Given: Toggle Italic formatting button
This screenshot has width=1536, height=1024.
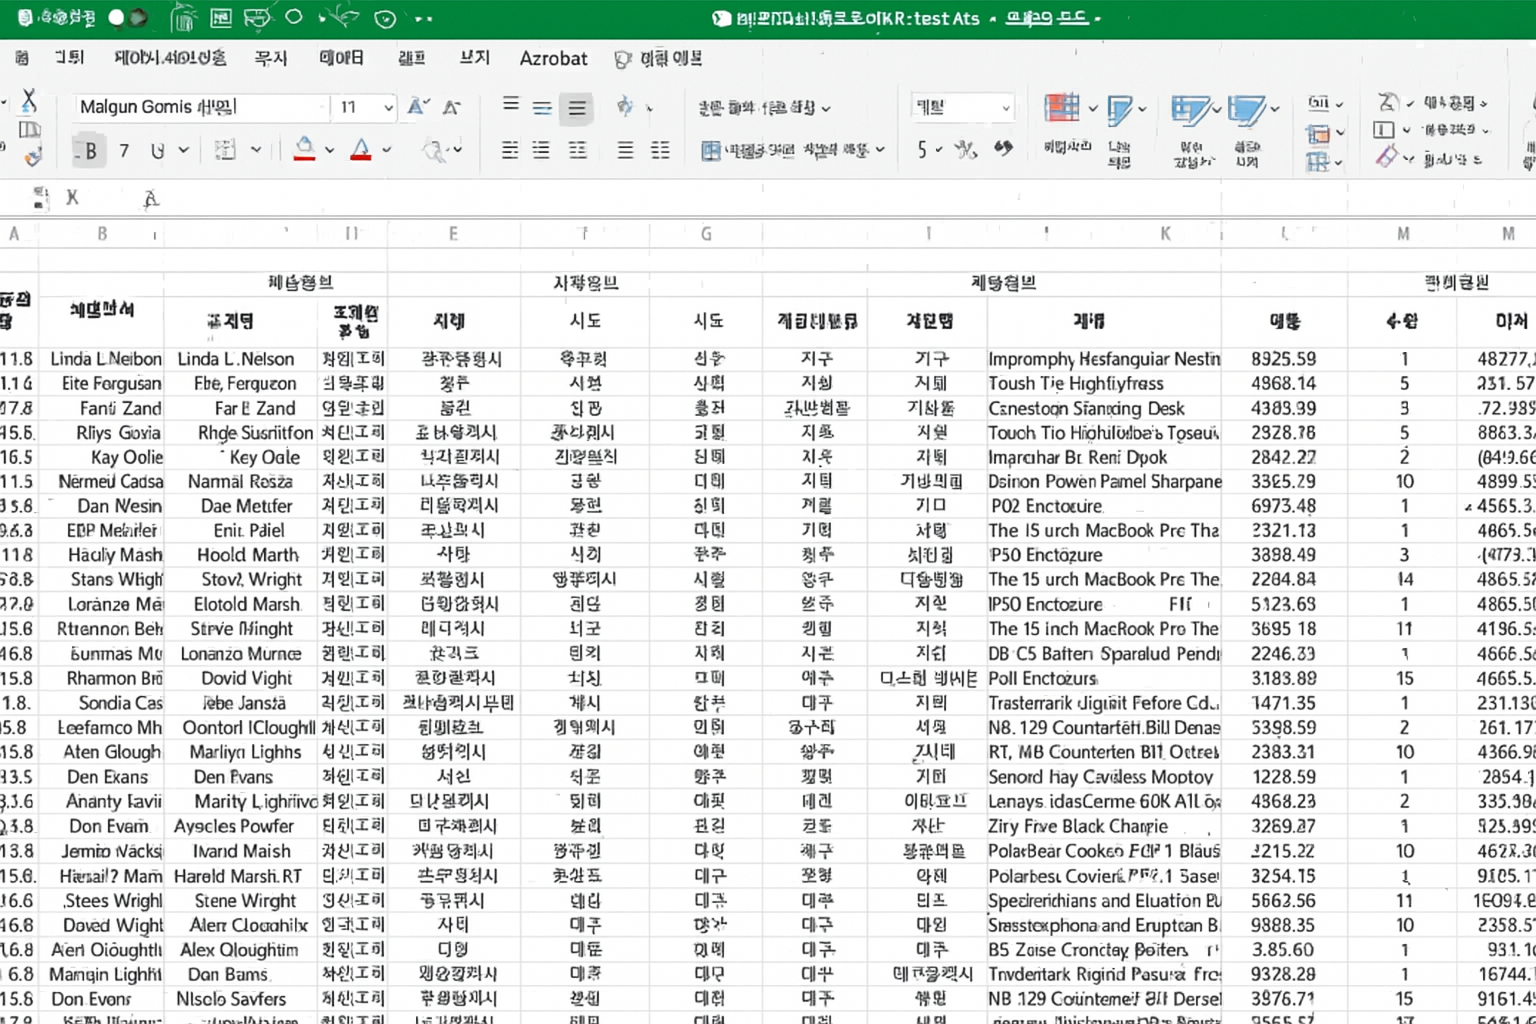Looking at the screenshot, I should (x=124, y=151).
